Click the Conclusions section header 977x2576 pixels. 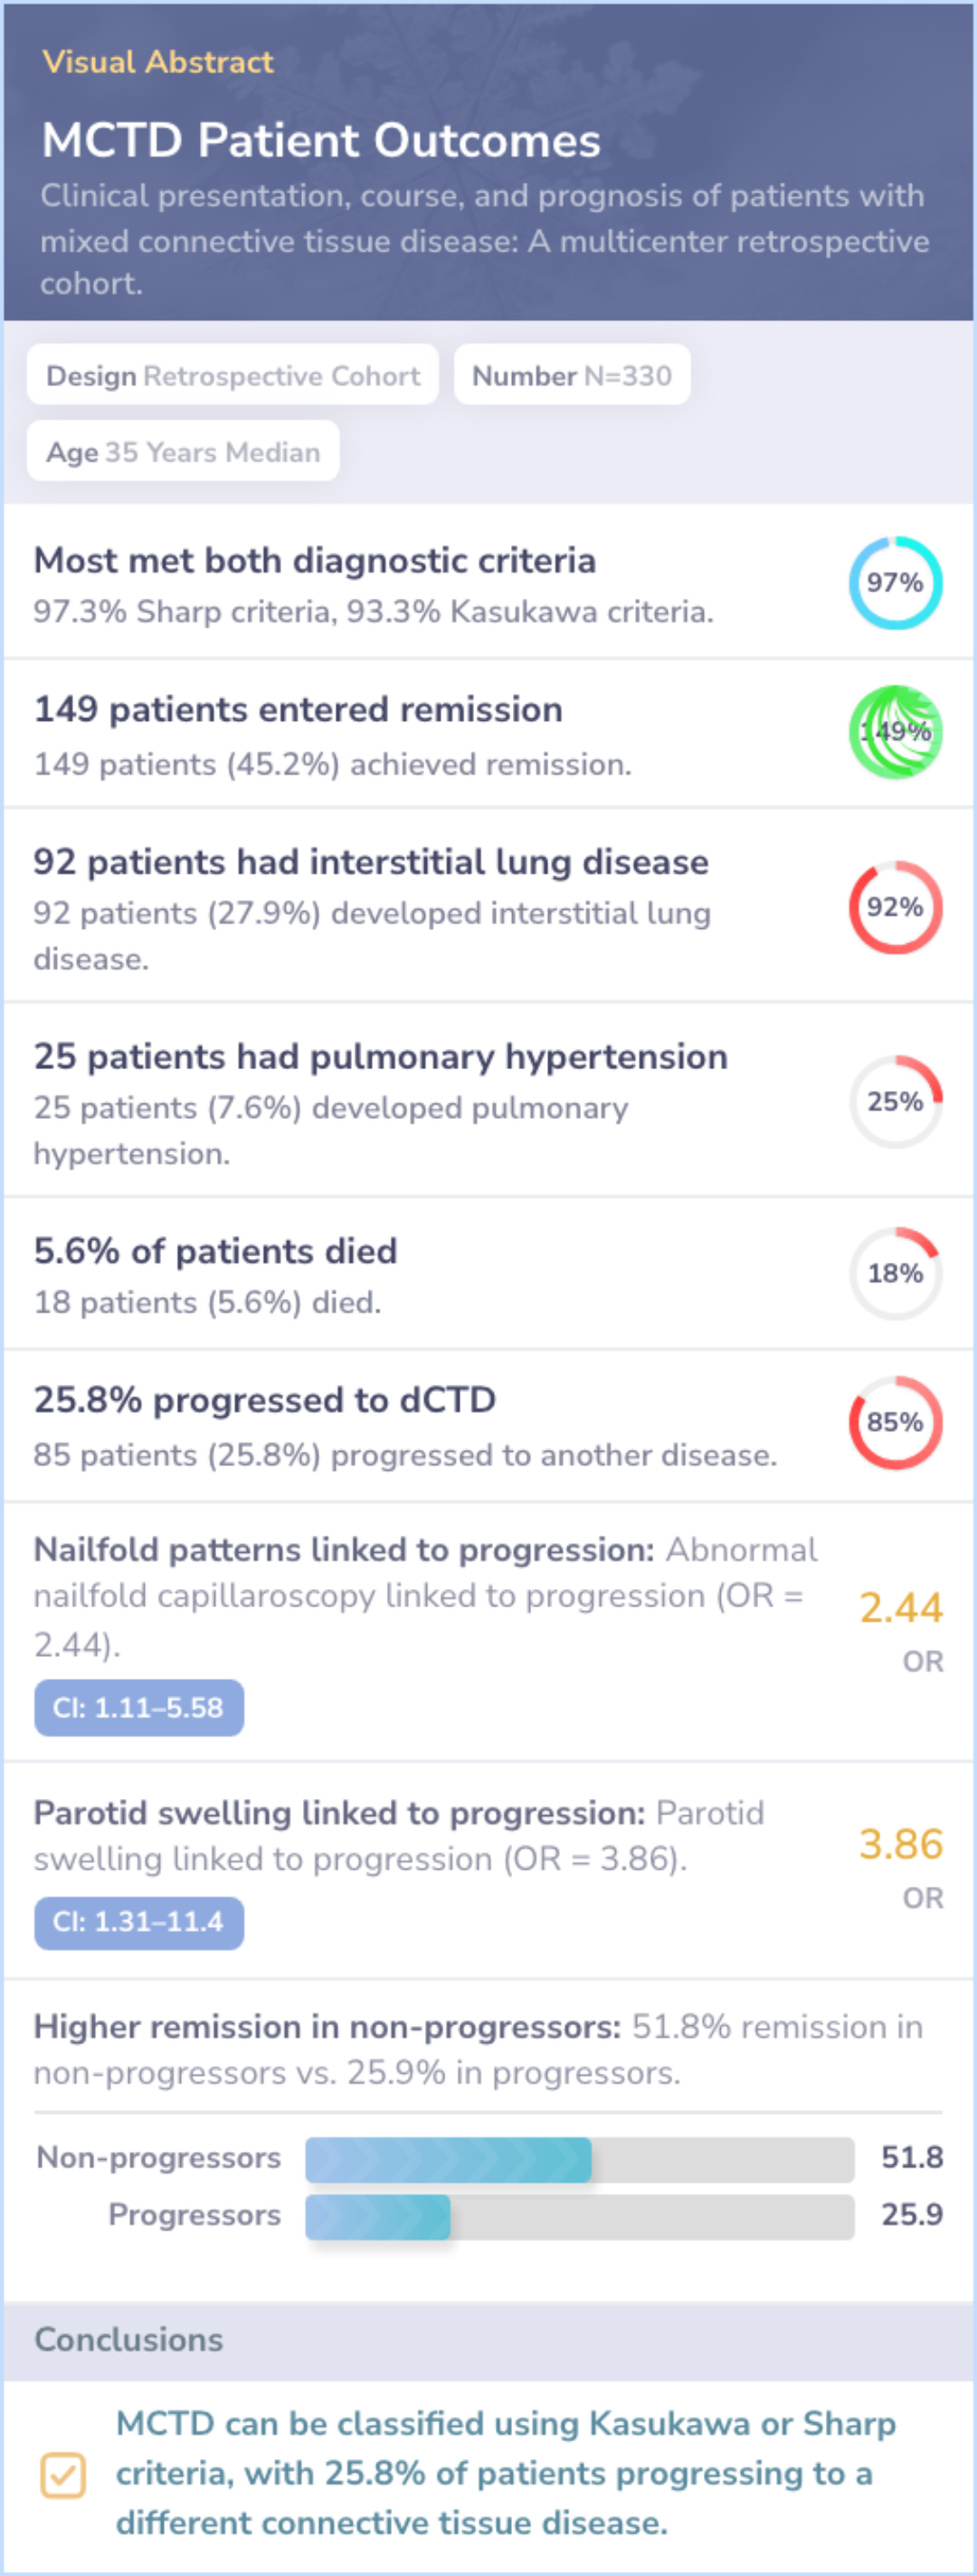(129, 2340)
